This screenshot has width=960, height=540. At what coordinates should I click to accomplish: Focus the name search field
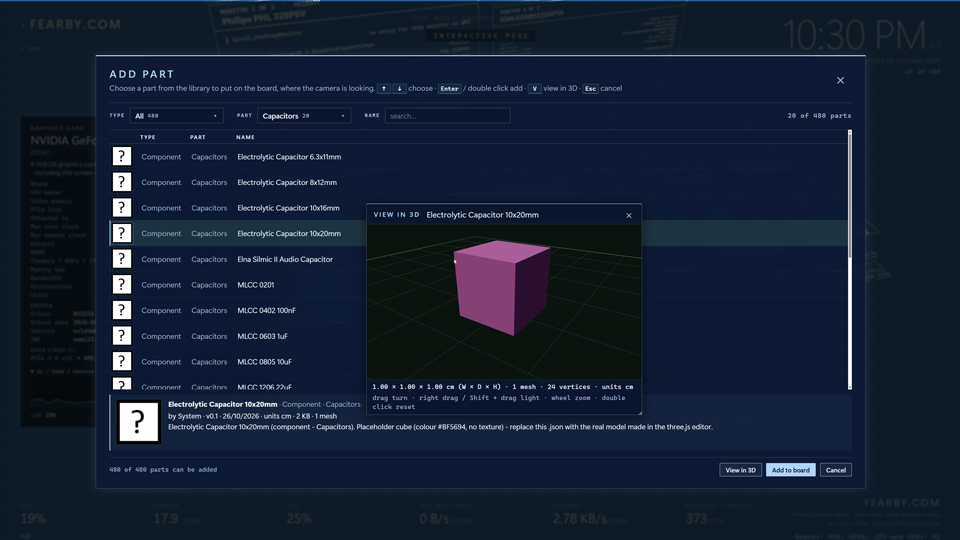(x=448, y=116)
